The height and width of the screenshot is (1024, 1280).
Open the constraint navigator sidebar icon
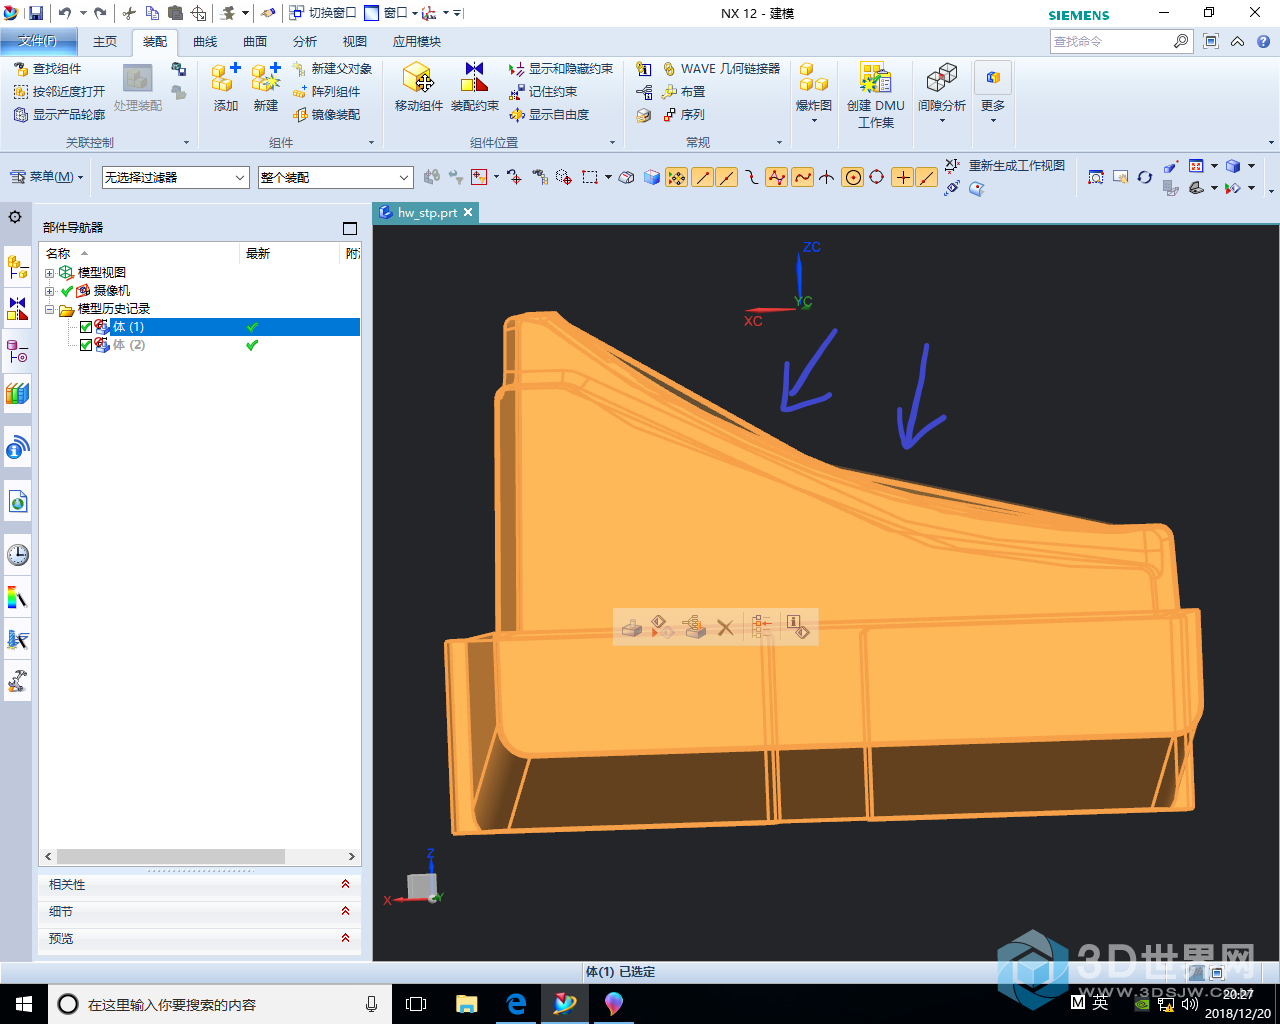click(17, 308)
